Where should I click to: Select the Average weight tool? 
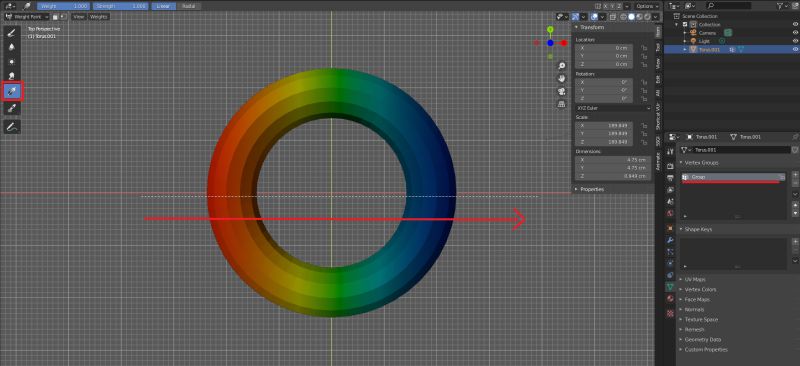coord(12,62)
